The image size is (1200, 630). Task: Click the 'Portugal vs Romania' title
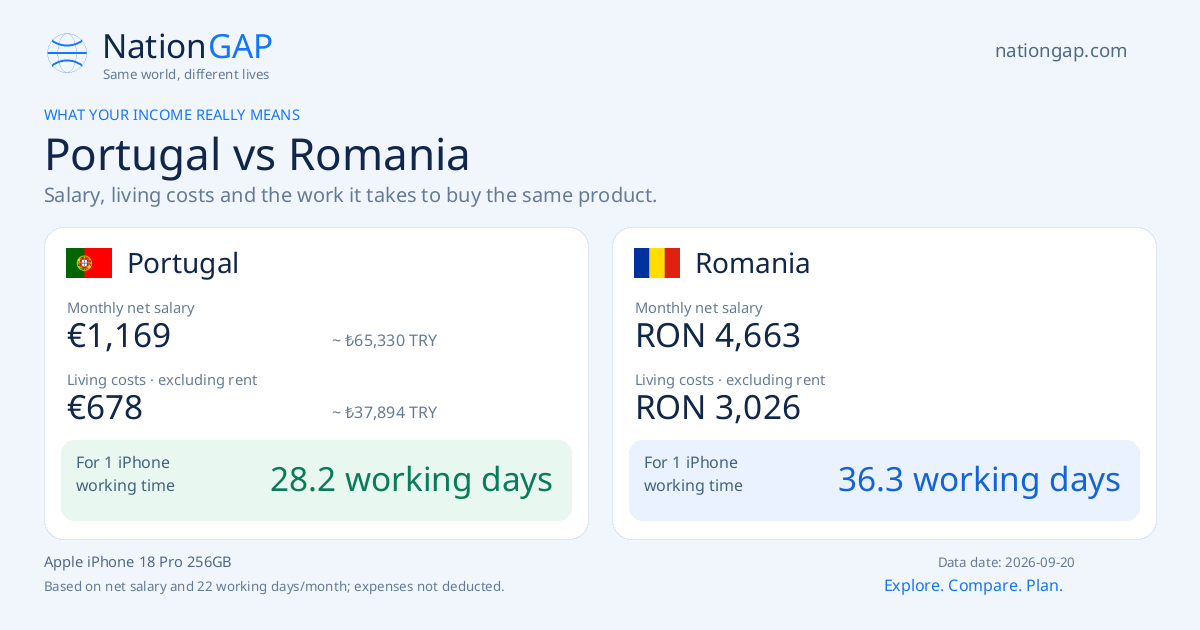click(257, 155)
